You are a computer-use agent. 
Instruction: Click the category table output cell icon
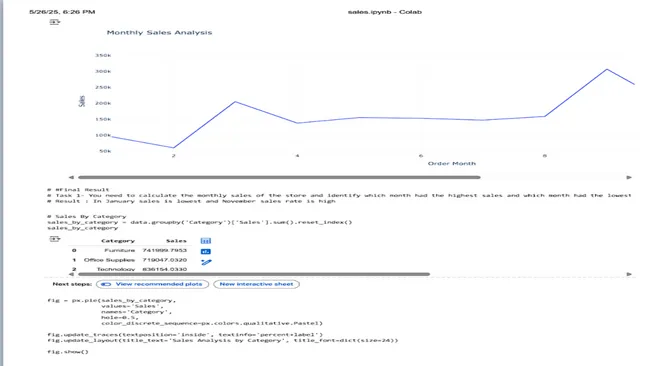tap(55, 239)
